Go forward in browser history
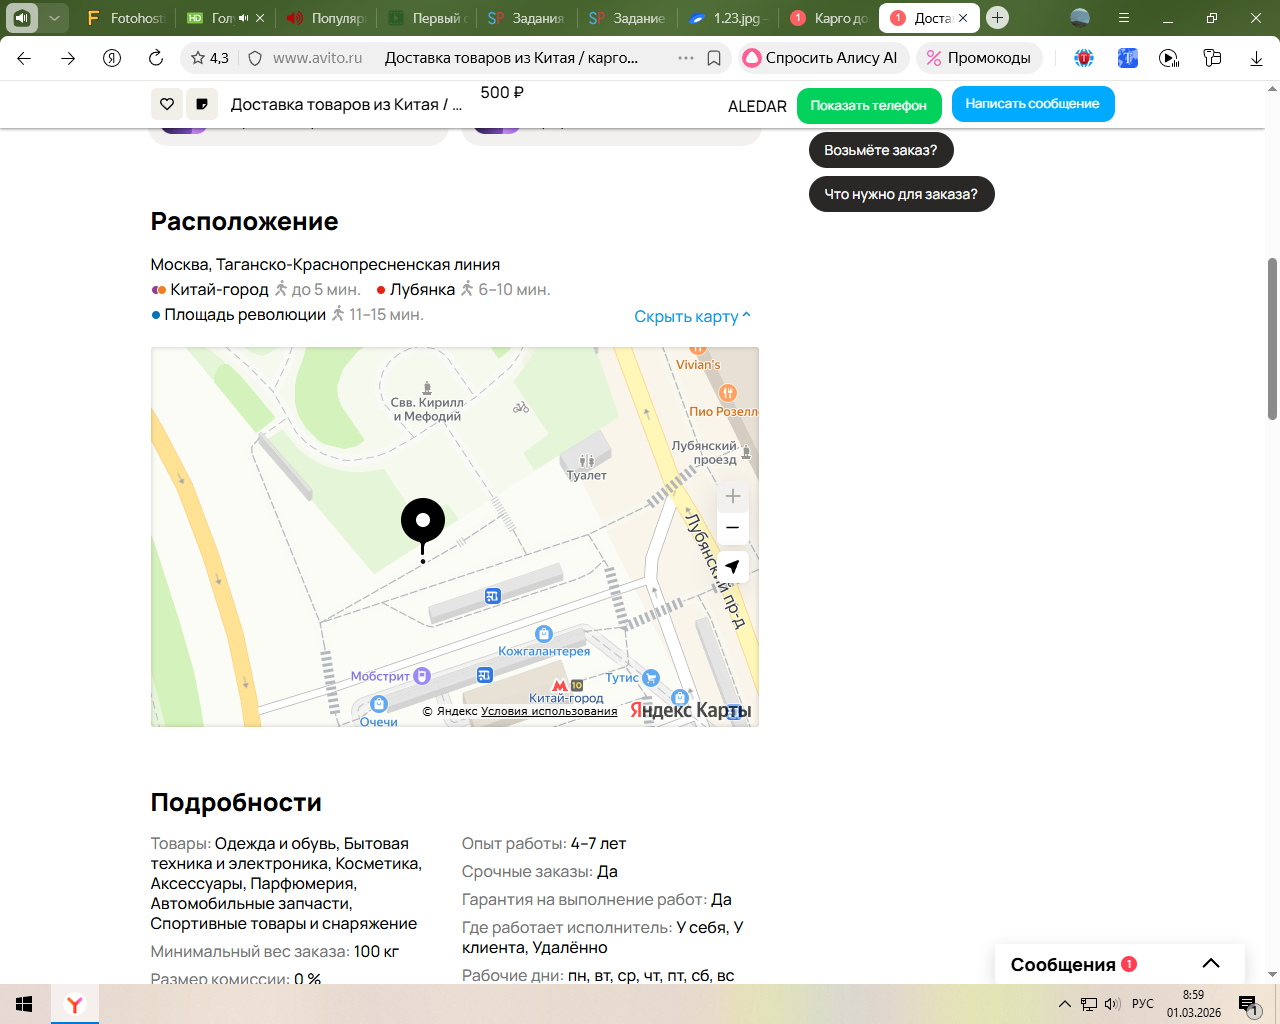Viewport: 1280px width, 1024px height. click(68, 58)
